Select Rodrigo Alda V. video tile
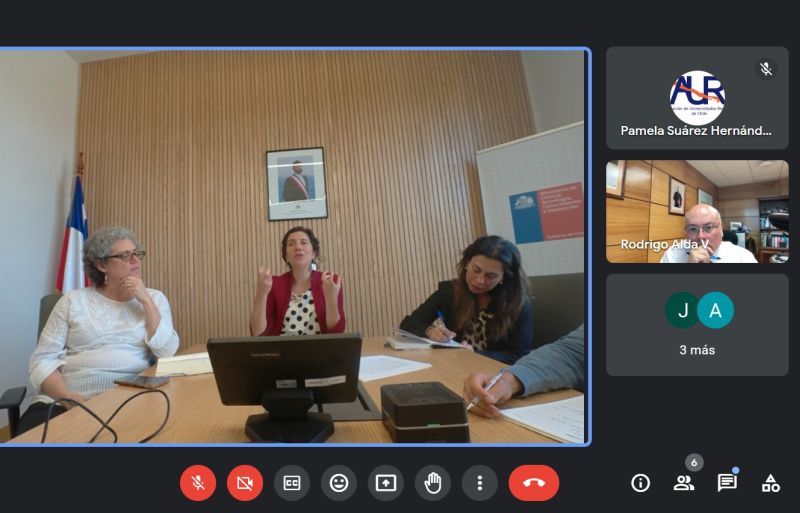 click(x=697, y=212)
